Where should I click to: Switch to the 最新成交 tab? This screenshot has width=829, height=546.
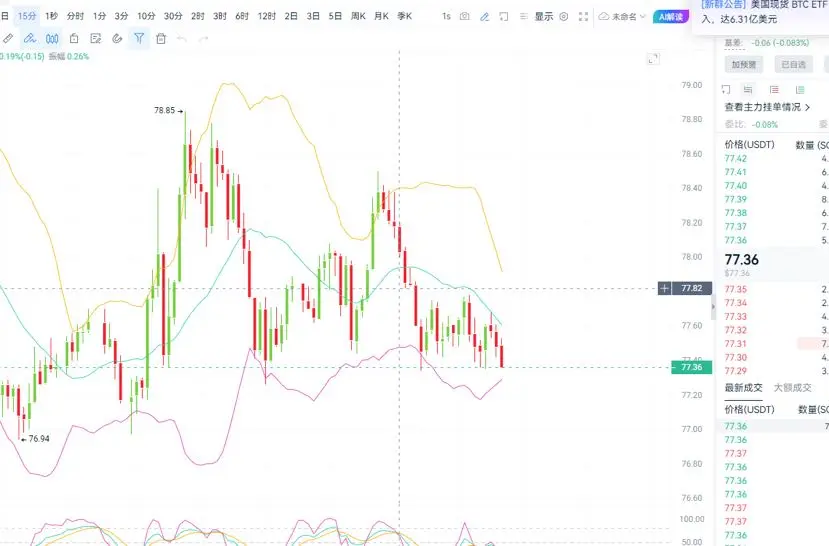click(x=743, y=387)
